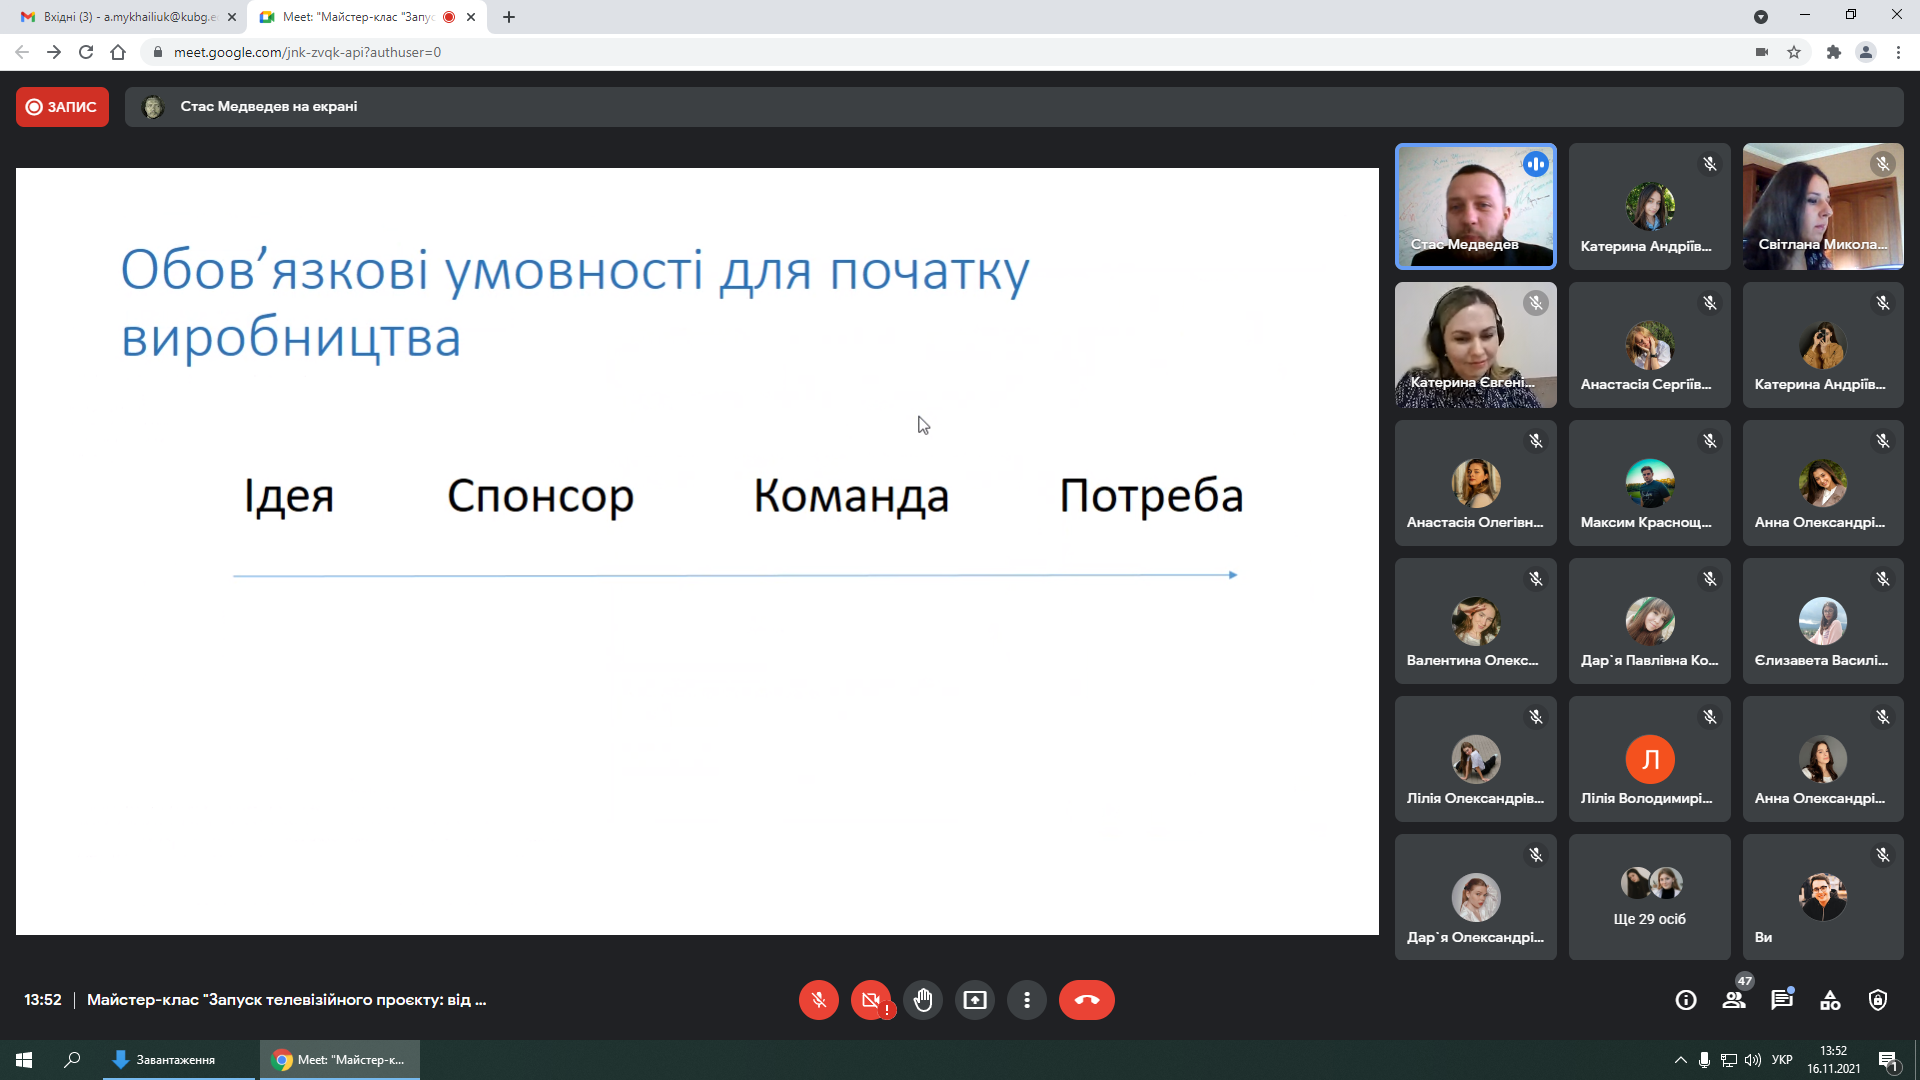Open Завантаження window in taskbar
Viewport: 1920px width, 1080px height.
tap(175, 1060)
